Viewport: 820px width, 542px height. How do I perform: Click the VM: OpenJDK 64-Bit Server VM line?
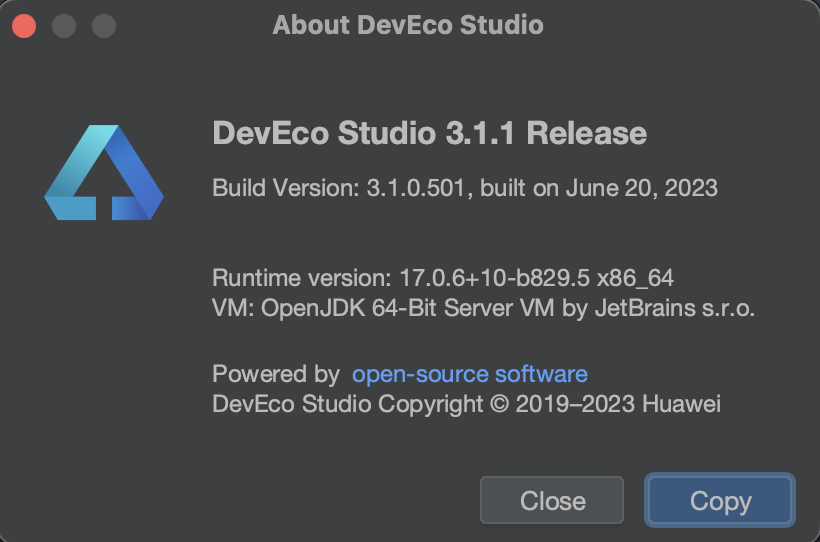483,308
